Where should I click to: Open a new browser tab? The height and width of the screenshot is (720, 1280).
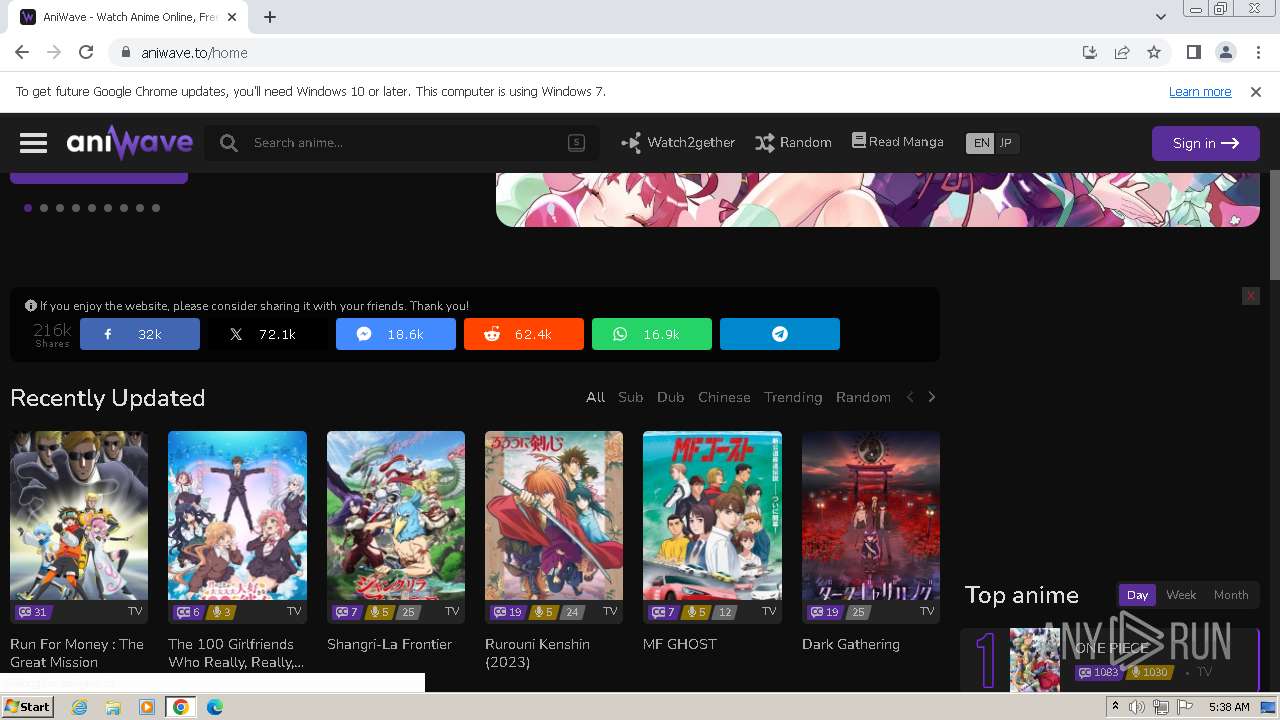270,17
